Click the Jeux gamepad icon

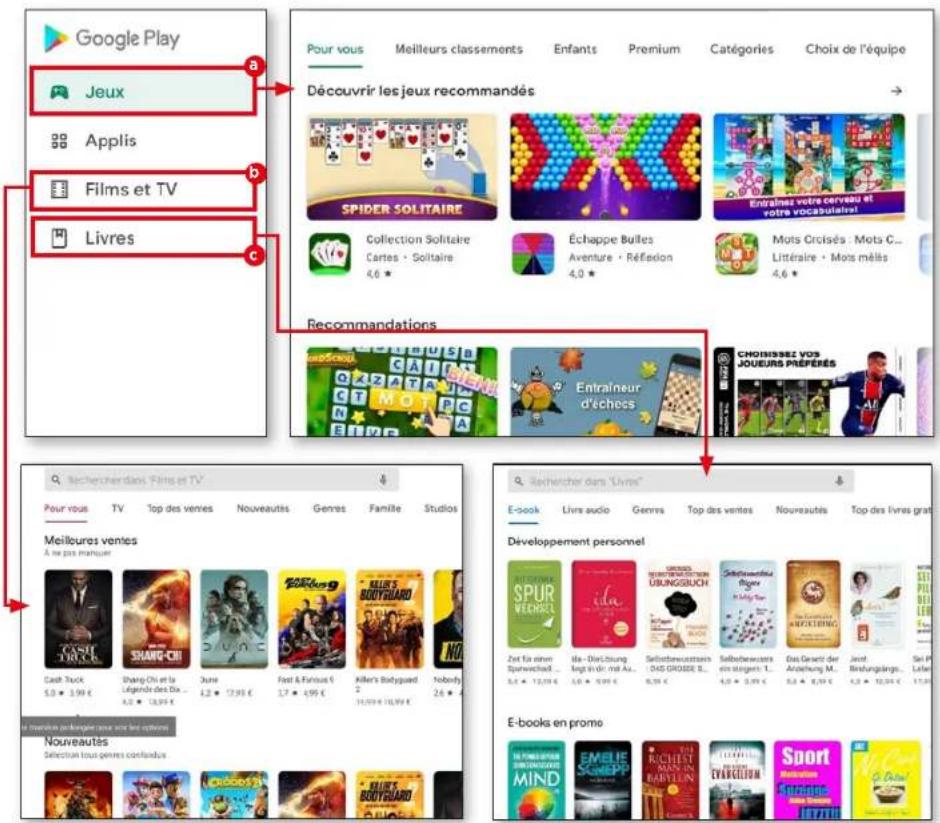59,92
